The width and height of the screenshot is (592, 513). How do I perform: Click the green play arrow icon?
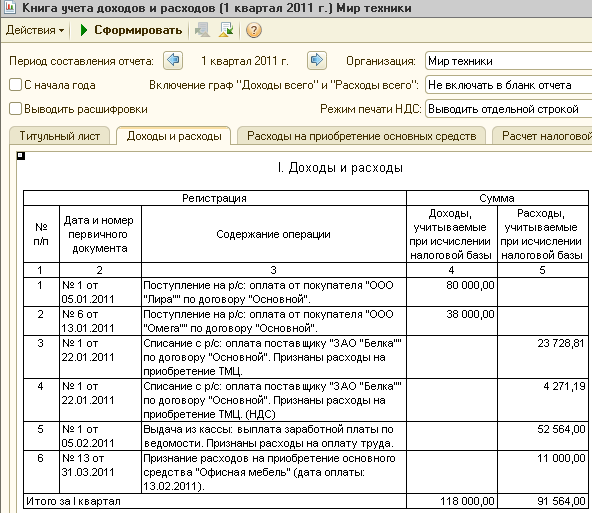84,30
